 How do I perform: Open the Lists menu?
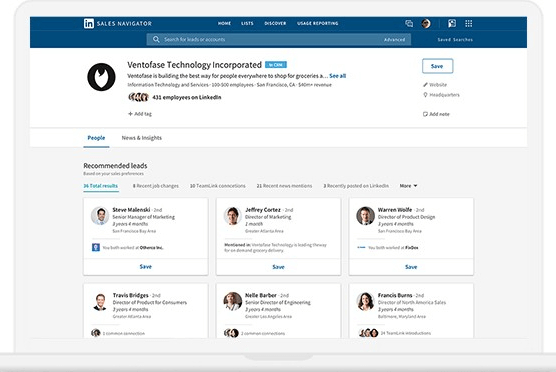click(x=247, y=23)
